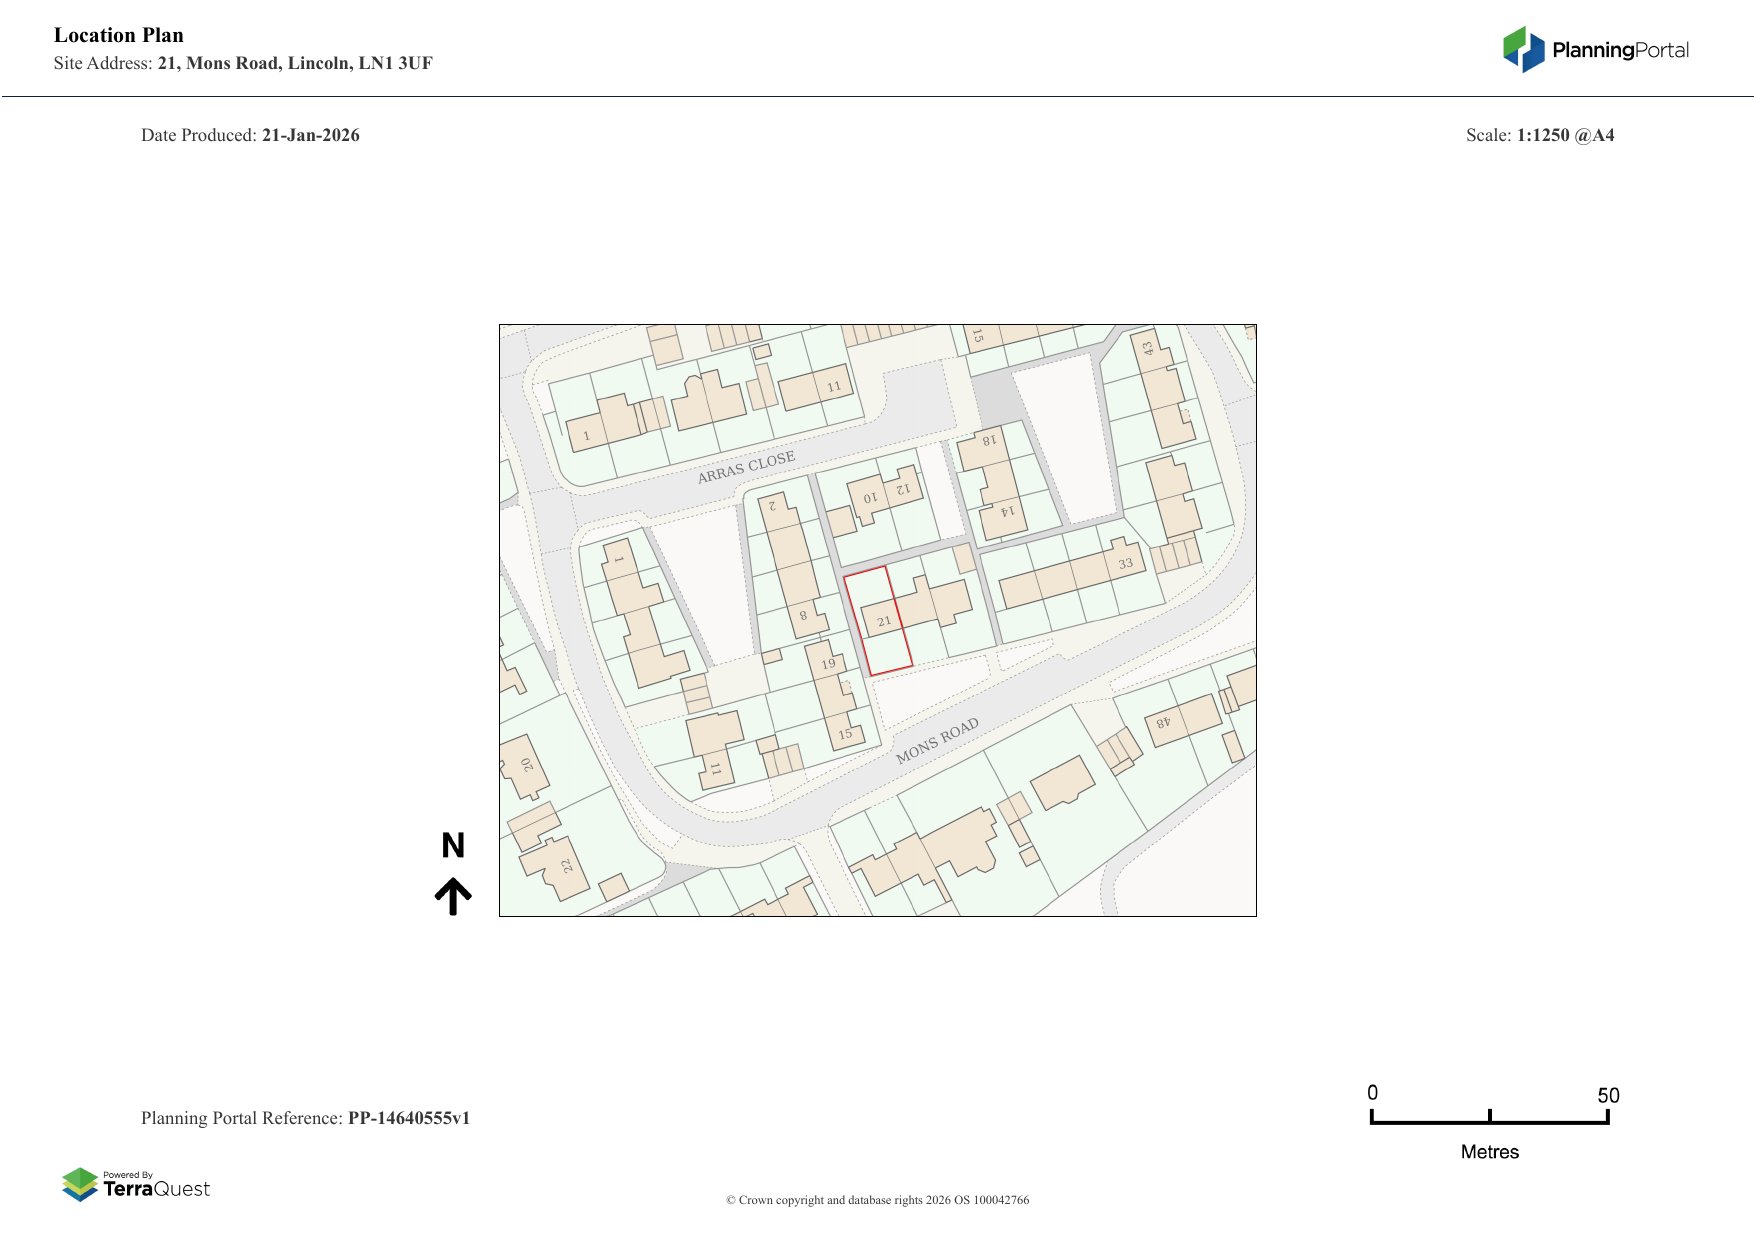Screen dimensions: 1754x1241
Task: Click the Mons Road street label
Action: 937,741
